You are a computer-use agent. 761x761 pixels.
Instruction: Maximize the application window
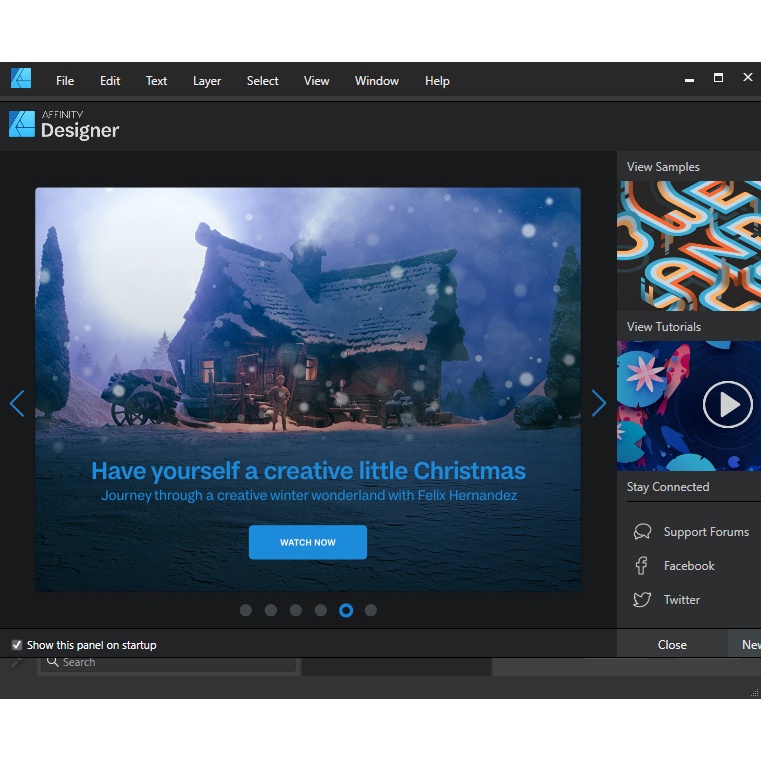[x=718, y=78]
